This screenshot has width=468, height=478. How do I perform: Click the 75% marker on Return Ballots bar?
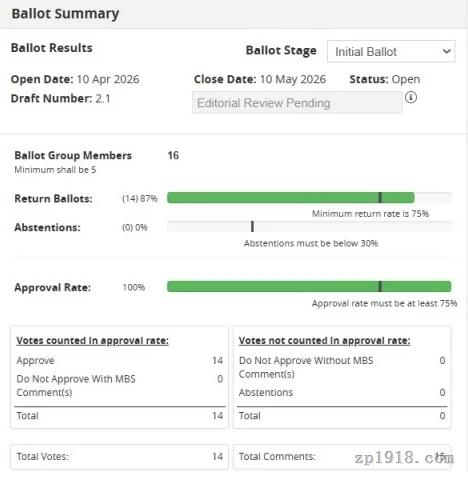point(380,198)
